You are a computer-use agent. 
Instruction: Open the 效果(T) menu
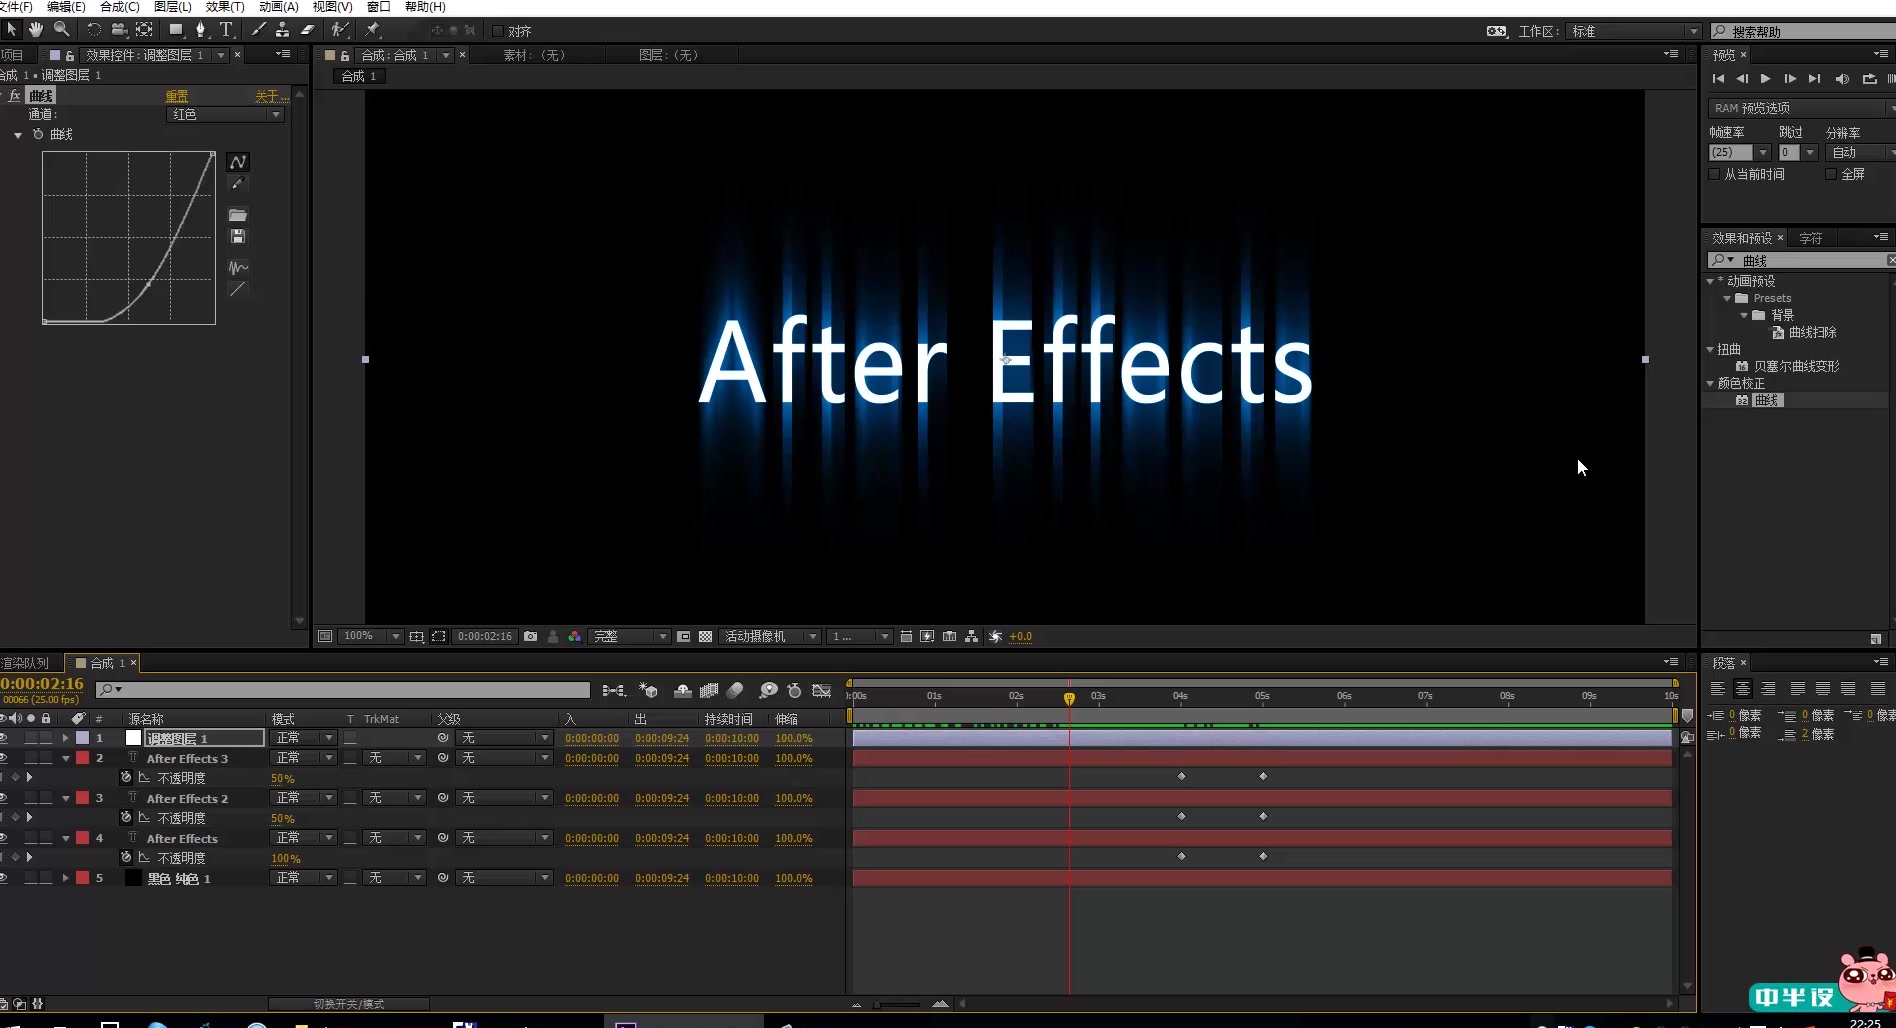click(x=224, y=7)
